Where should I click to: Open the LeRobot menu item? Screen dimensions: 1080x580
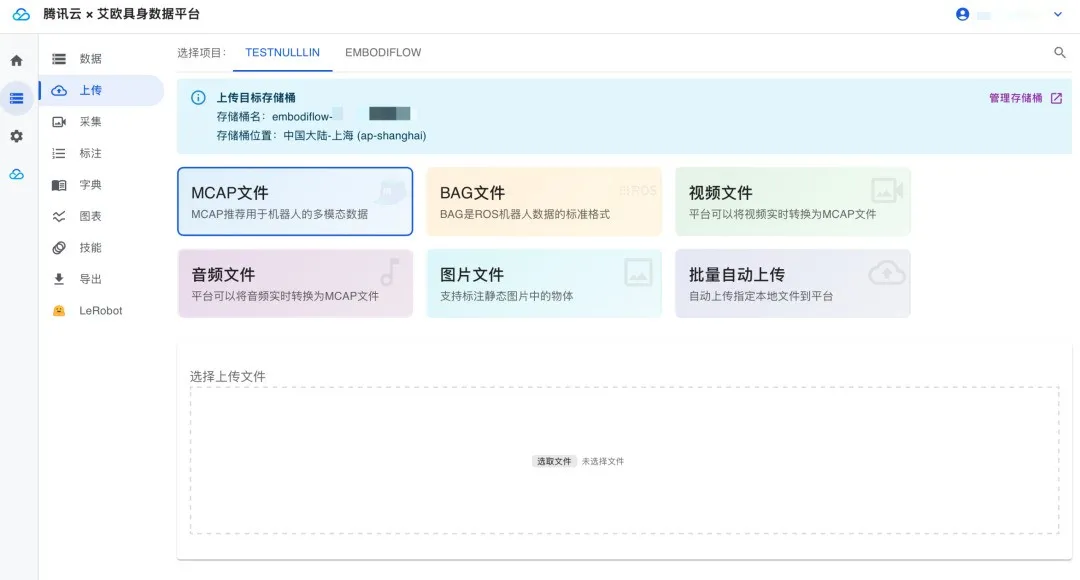pos(101,311)
